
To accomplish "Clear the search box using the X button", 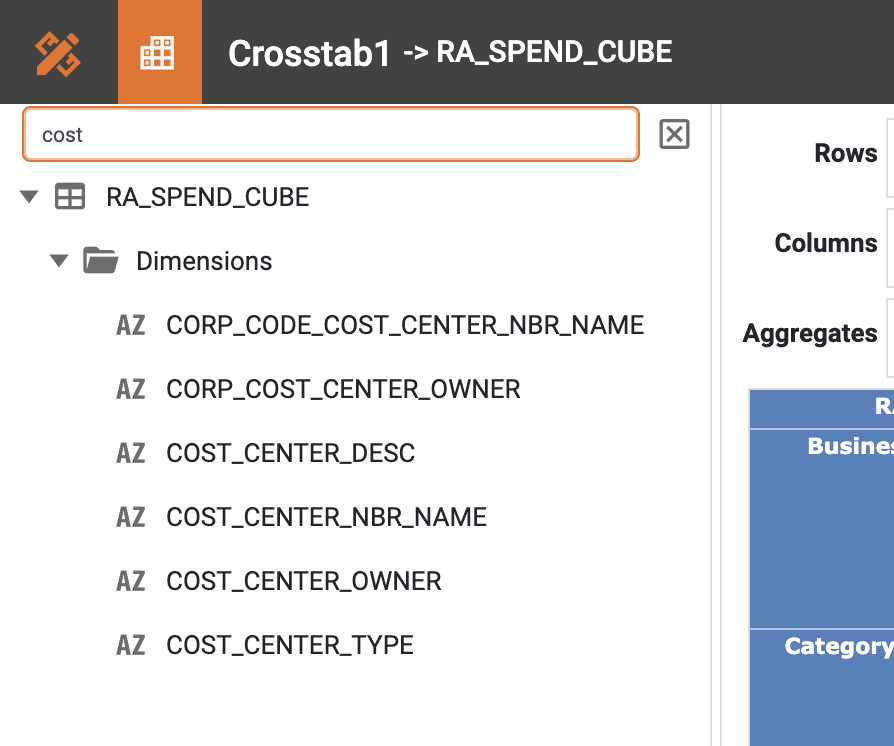I will [674, 134].
